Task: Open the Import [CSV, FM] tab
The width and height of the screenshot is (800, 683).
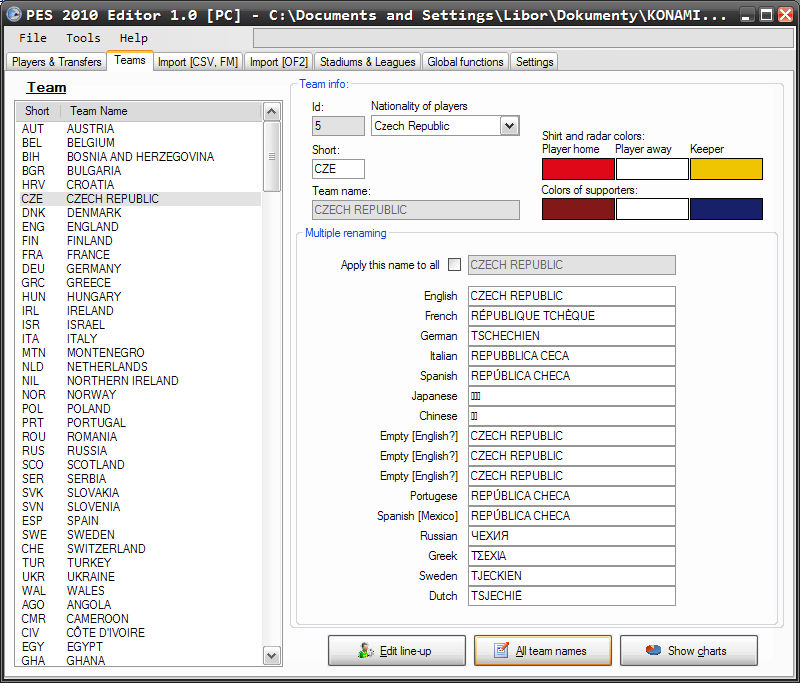Action: [x=198, y=62]
